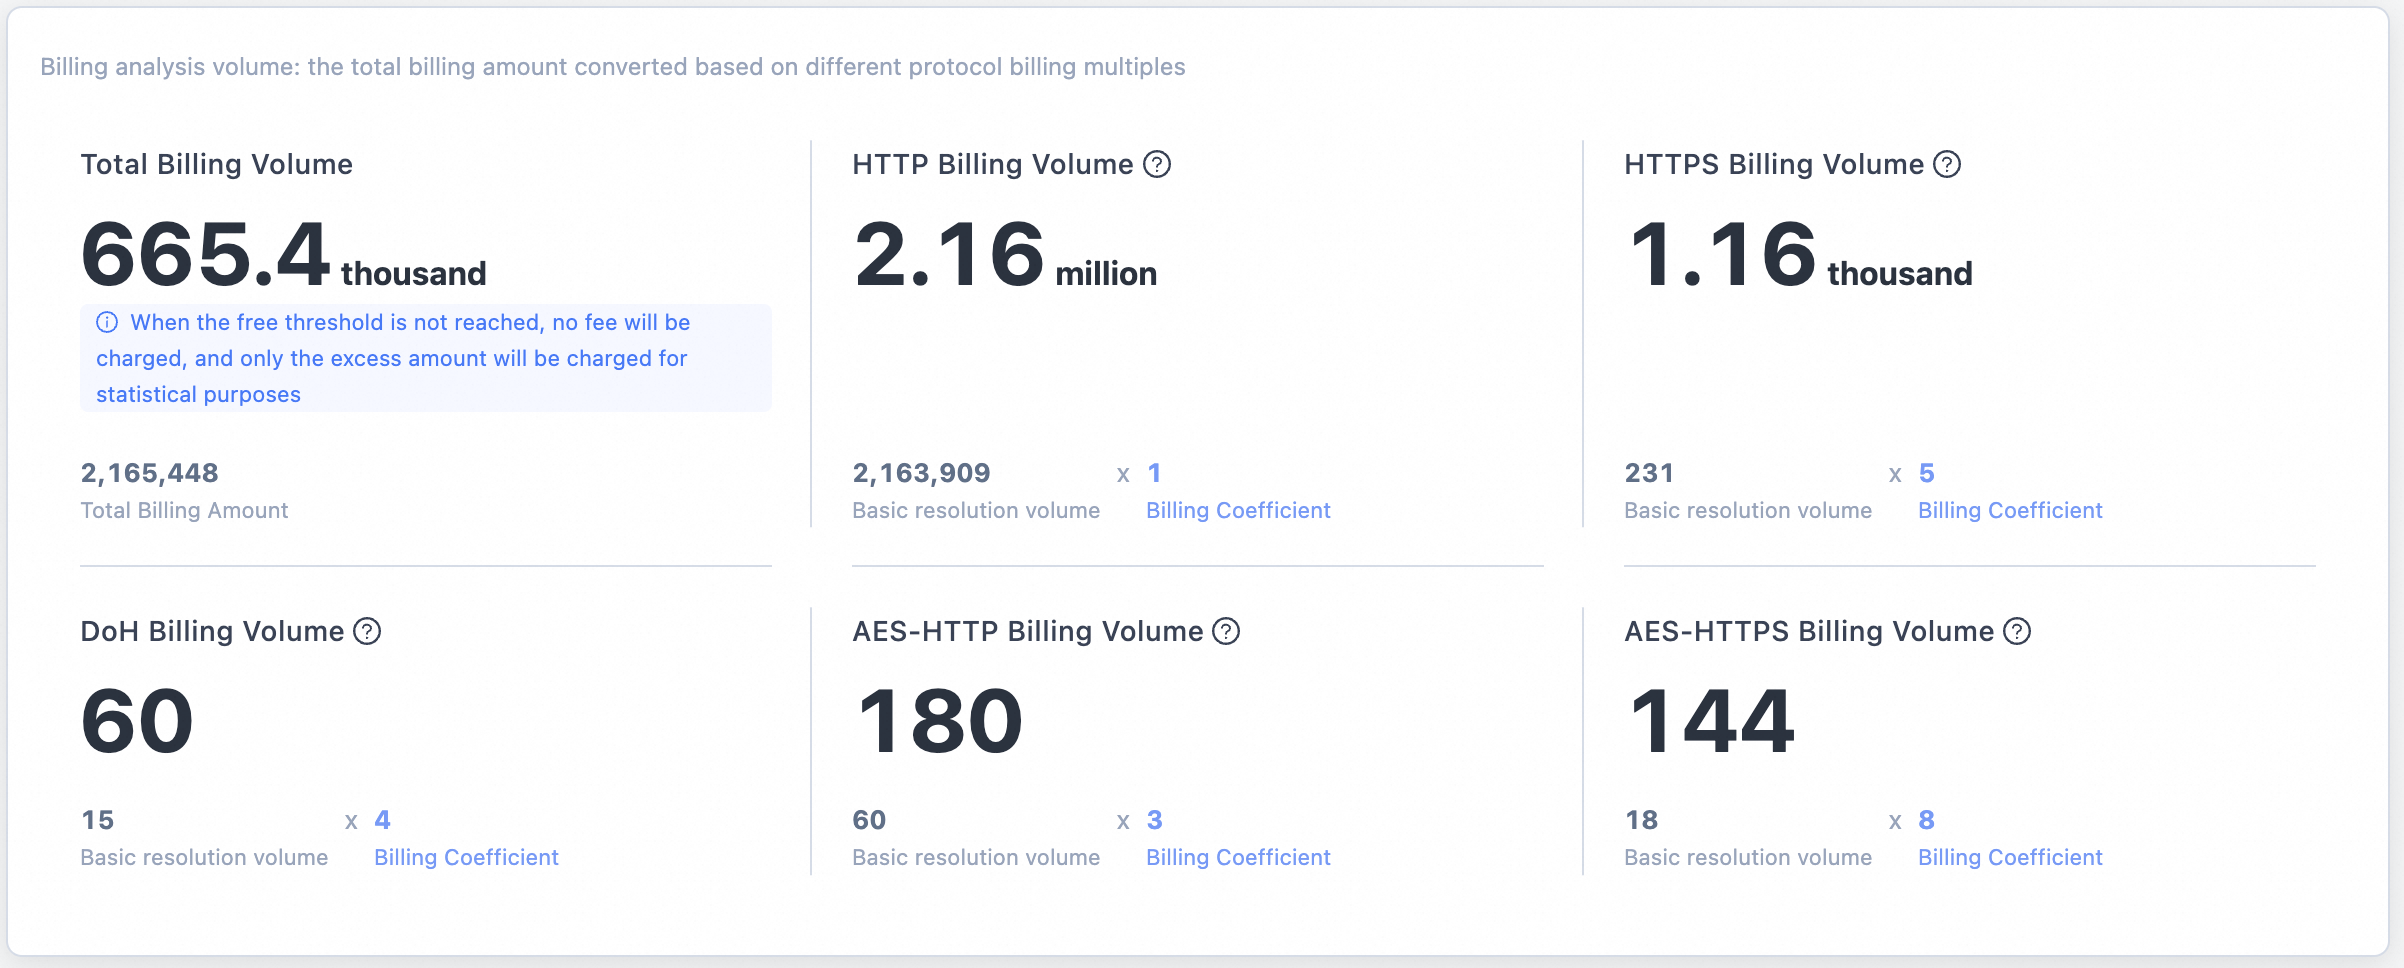Click the 1.16 thousand HTTPS volume figure
The width and height of the screenshot is (2404, 968).
coord(1799,255)
